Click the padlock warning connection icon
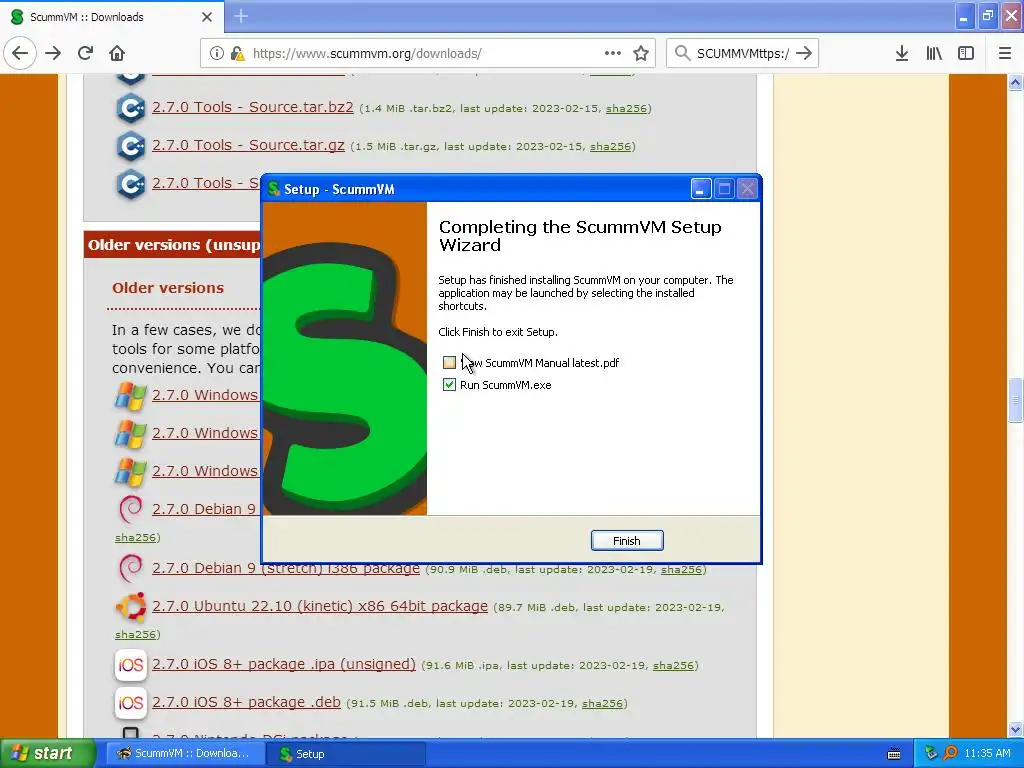1024x768 pixels. tap(237, 53)
